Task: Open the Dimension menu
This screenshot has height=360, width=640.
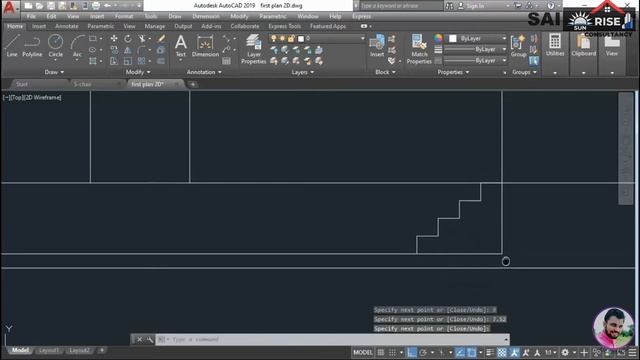Action: click(x=206, y=16)
